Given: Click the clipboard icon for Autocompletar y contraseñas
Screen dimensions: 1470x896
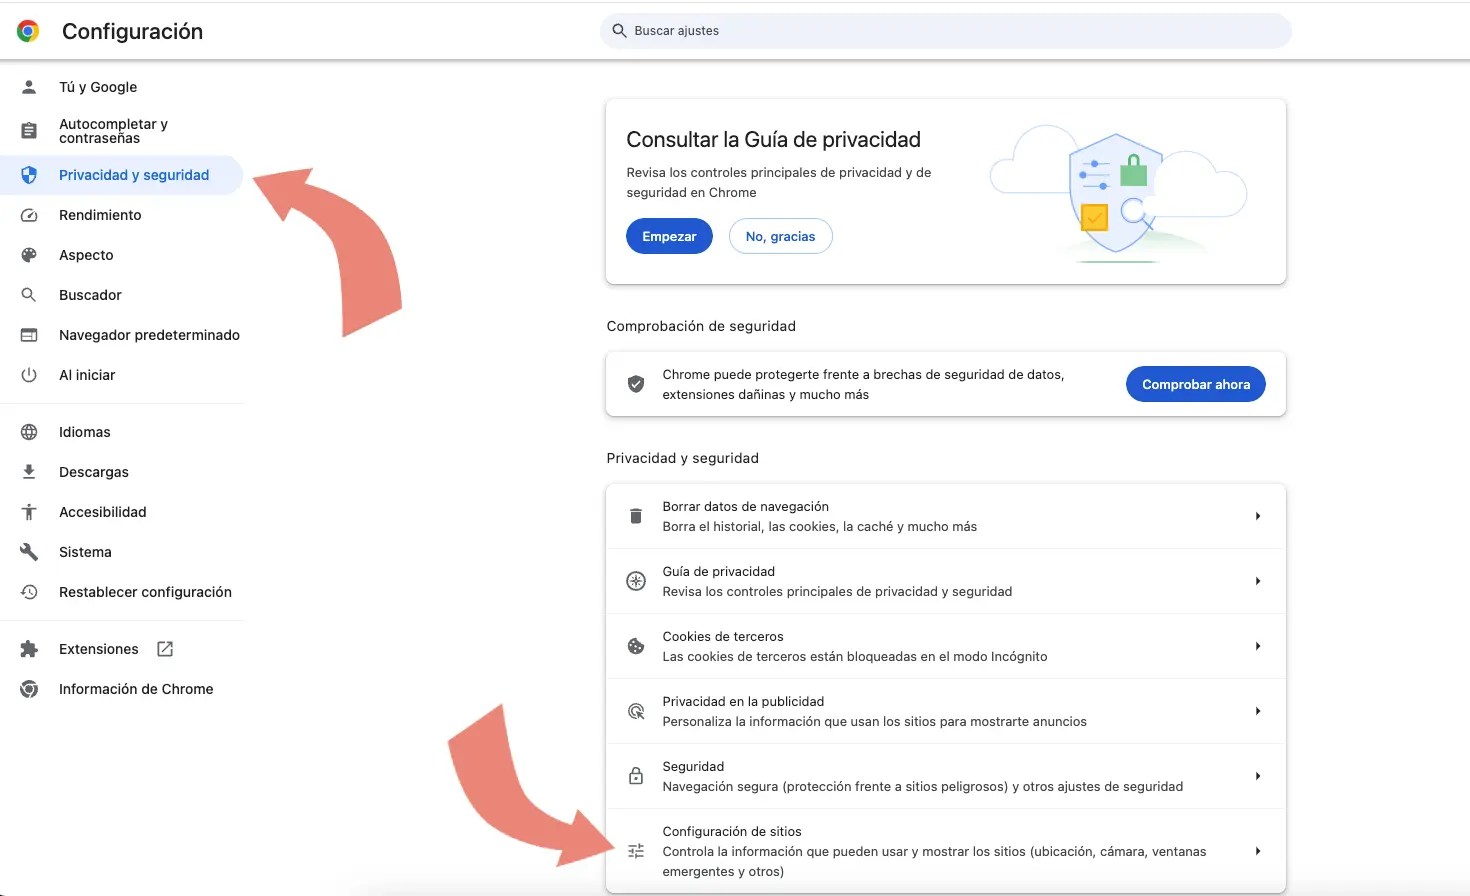Looking at the screenshot, I should [29, 131].
